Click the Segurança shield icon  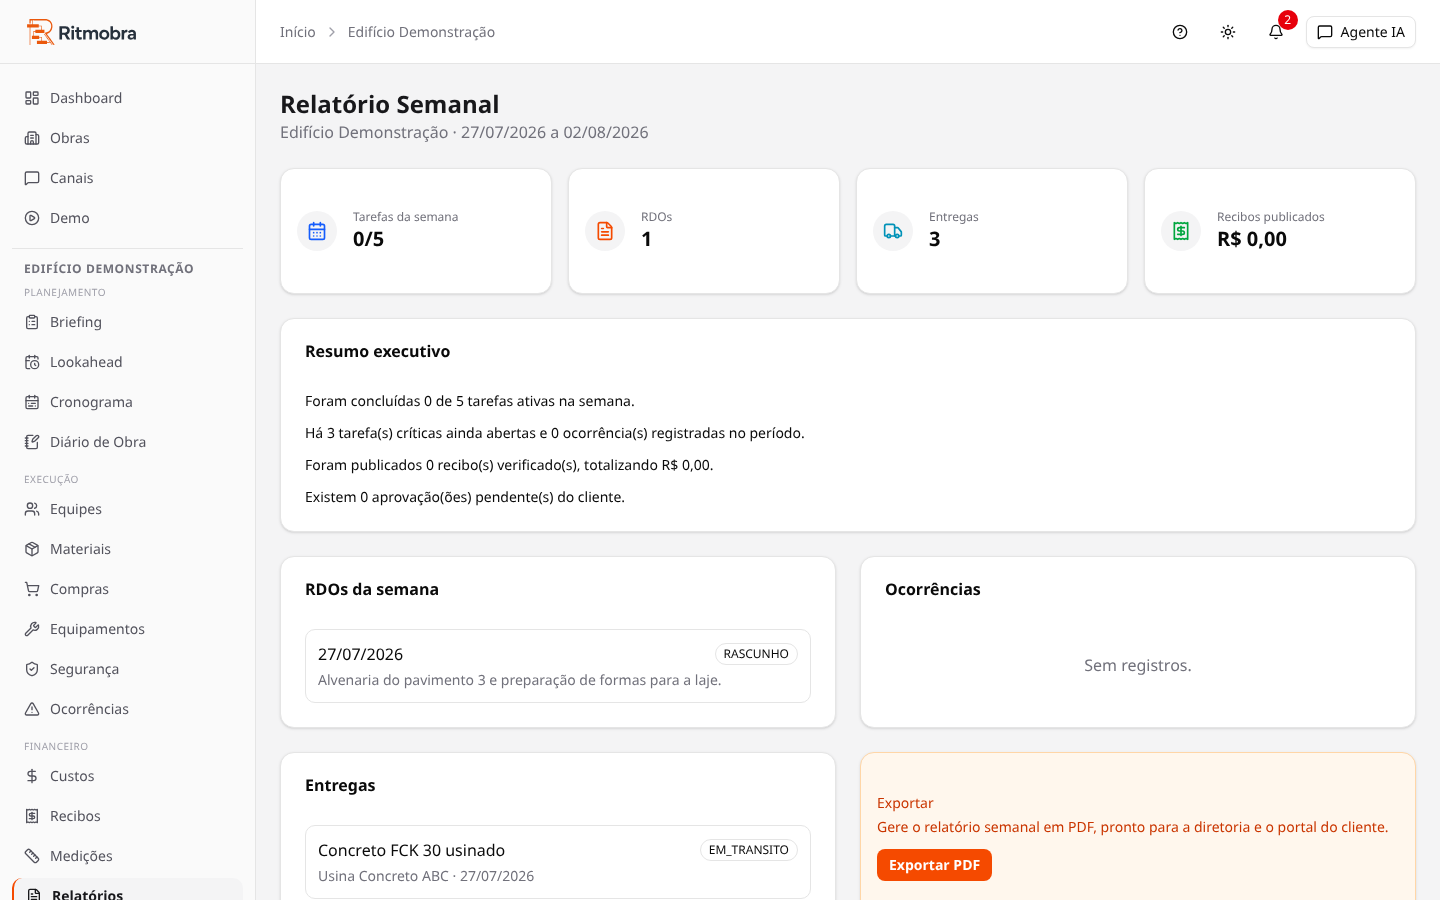[32, 669]
